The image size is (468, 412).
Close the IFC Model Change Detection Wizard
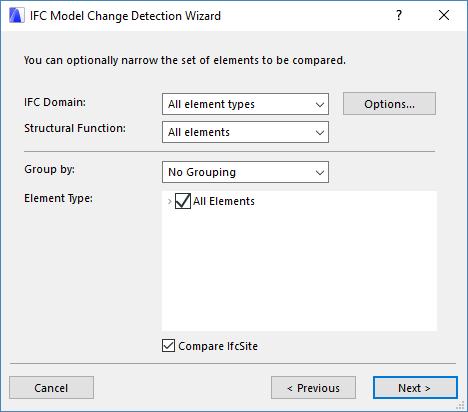444,15
